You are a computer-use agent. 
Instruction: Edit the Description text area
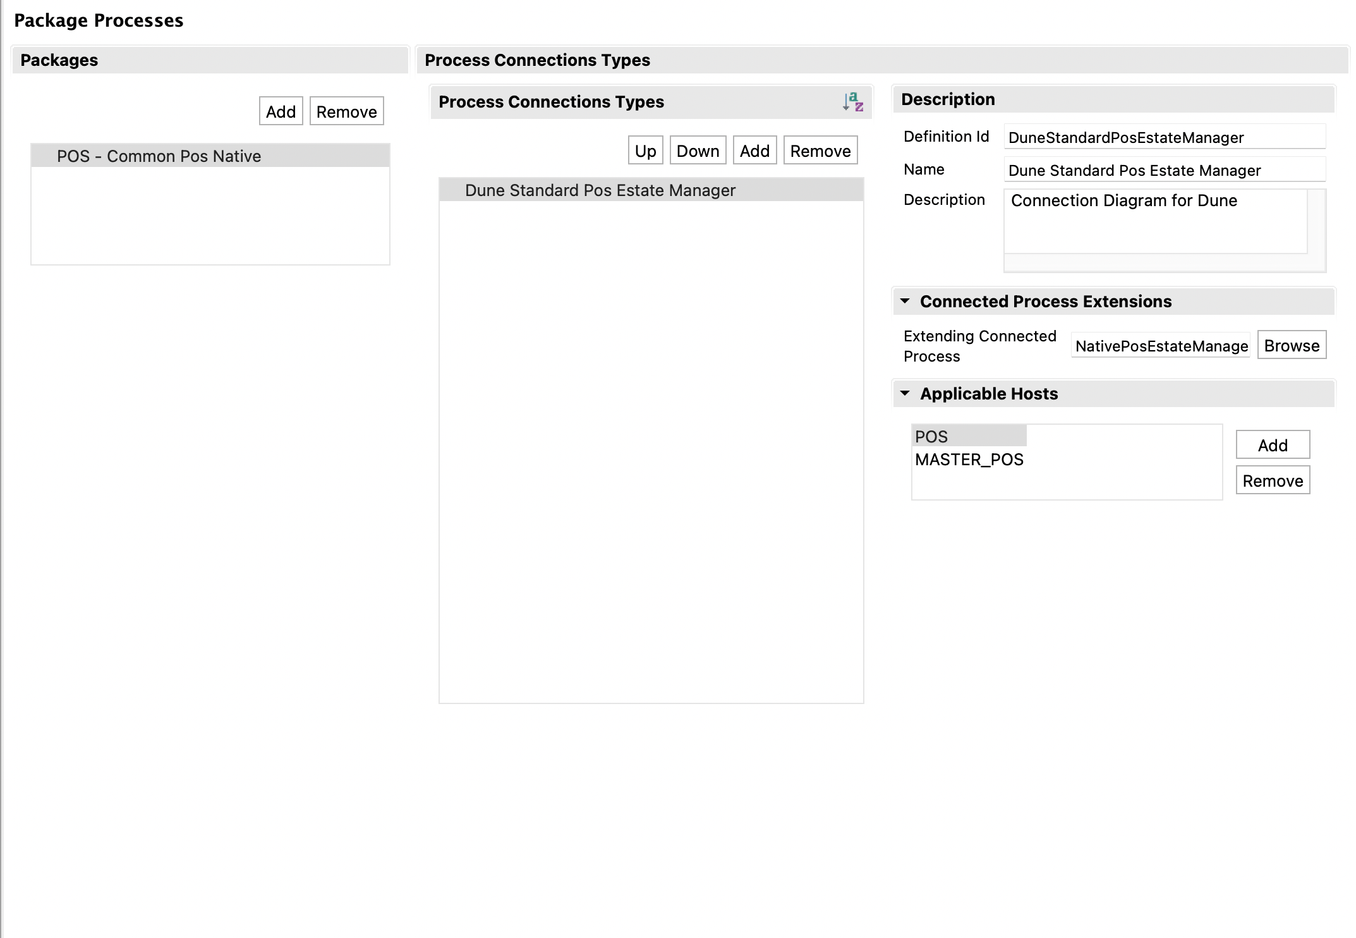[1156, 221]
